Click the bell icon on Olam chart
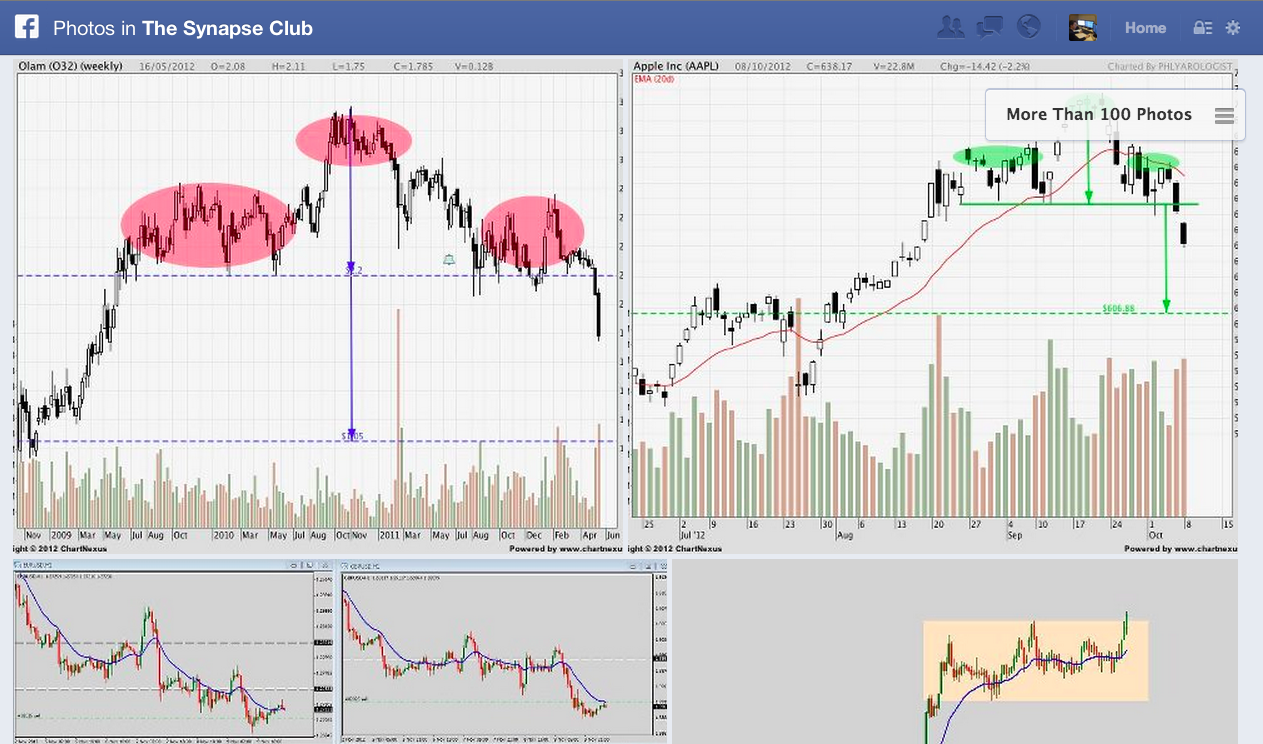The image size is (1263, 744). (449, 260)
